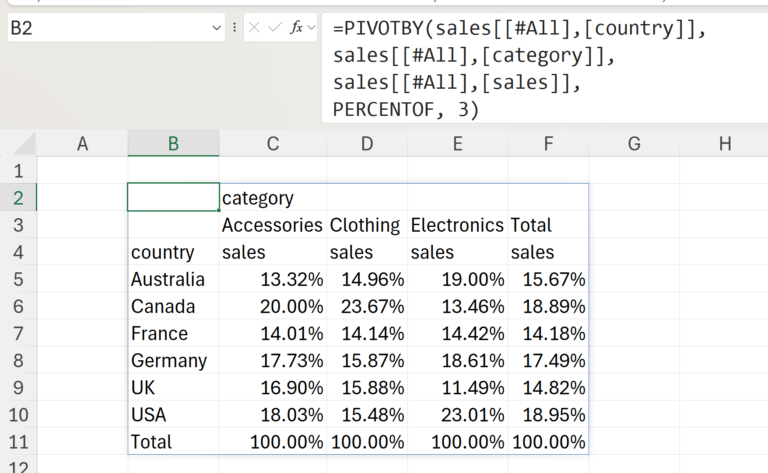Click the Enter checkmark icon in formula bar

point(276,28)
